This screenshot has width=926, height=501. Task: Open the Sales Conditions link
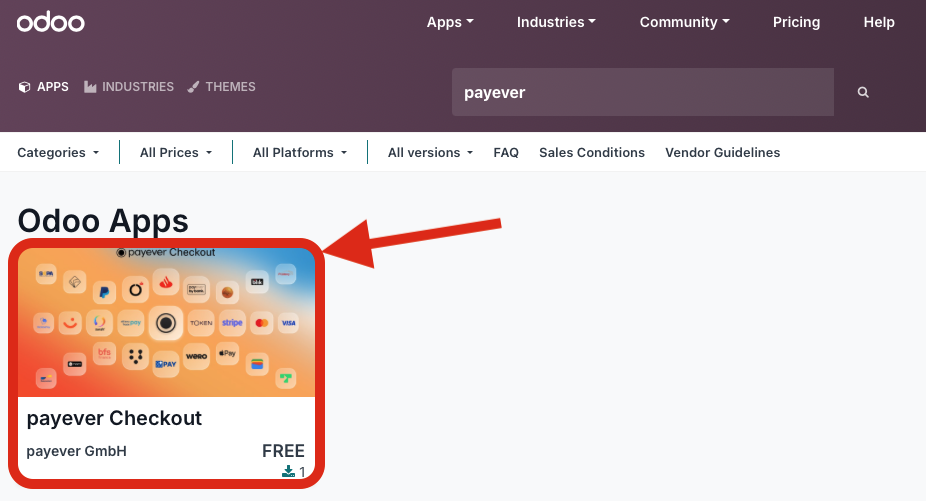click(x=592, y=152)
